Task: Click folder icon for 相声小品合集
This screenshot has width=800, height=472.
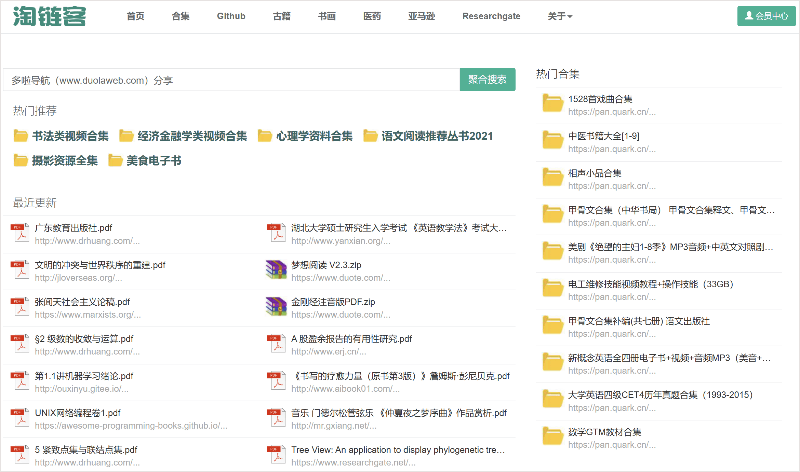Action: click(553, 178)
